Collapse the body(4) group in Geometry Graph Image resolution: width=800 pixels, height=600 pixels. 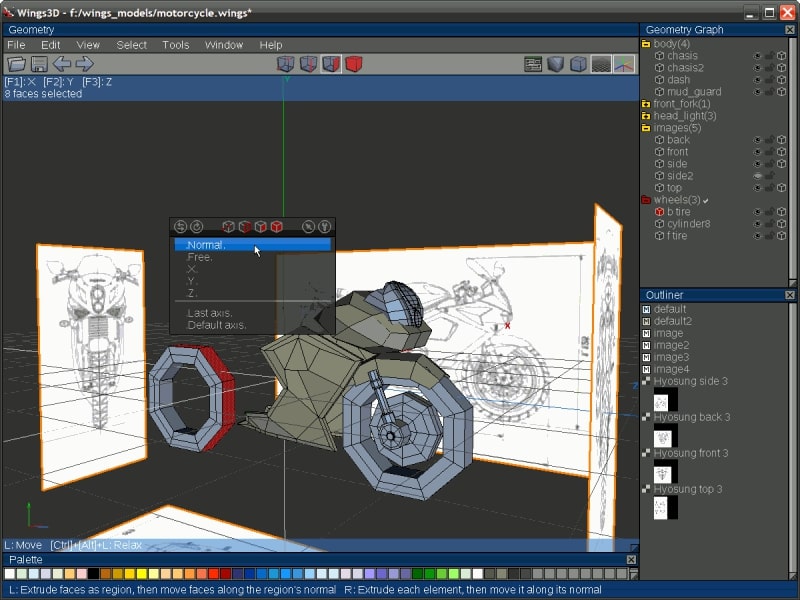(645, 45)
